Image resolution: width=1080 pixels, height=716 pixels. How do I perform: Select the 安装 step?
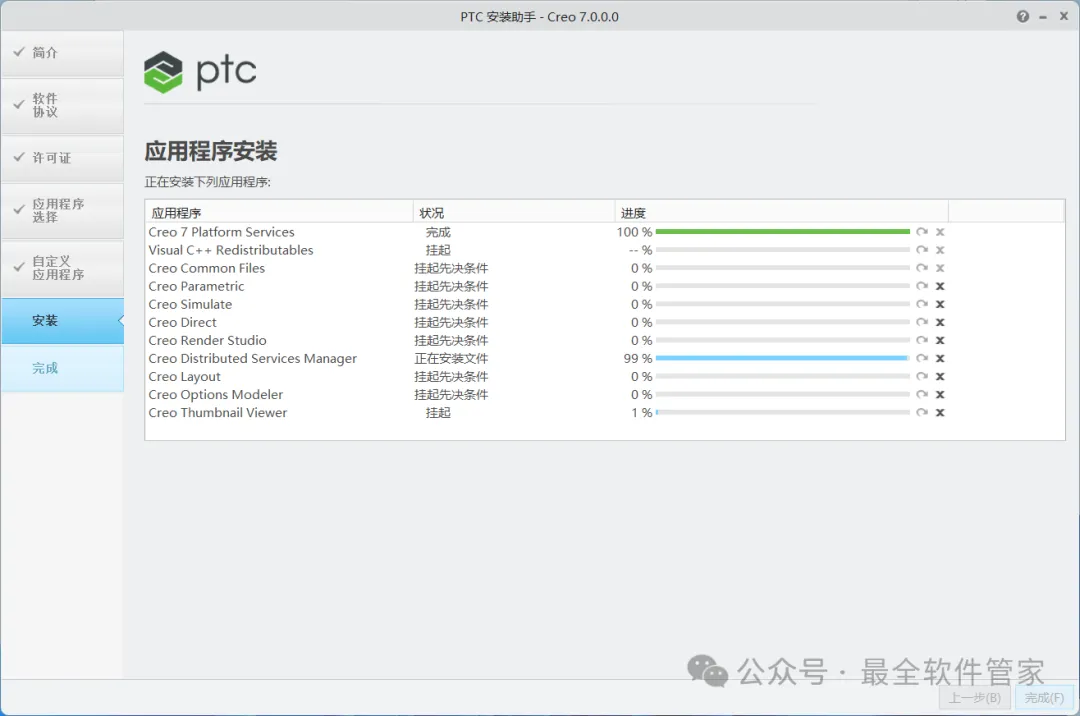tap(63, 321)
